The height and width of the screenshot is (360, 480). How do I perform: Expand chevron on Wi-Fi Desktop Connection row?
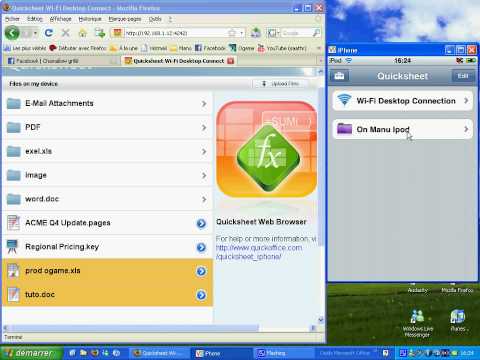point(466,100)
